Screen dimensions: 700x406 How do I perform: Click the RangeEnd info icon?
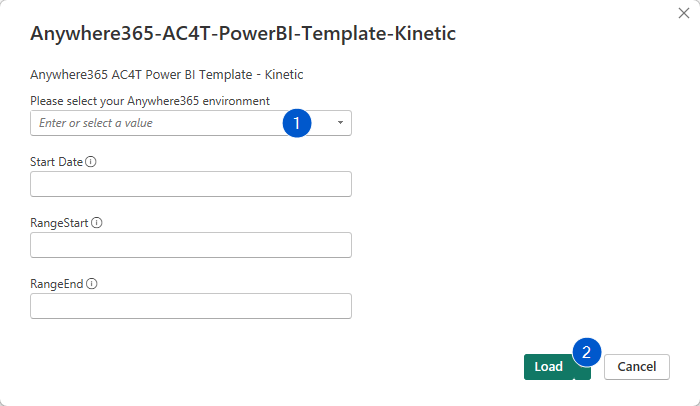coord(92,284)
